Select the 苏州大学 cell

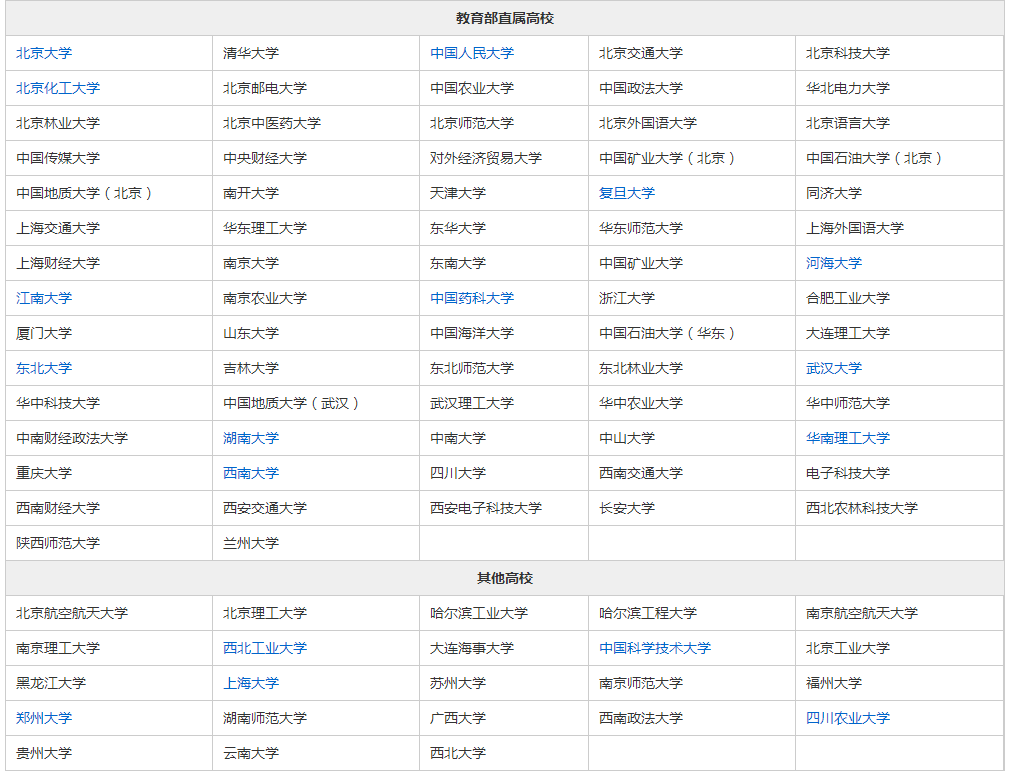(x=504, y=683)
